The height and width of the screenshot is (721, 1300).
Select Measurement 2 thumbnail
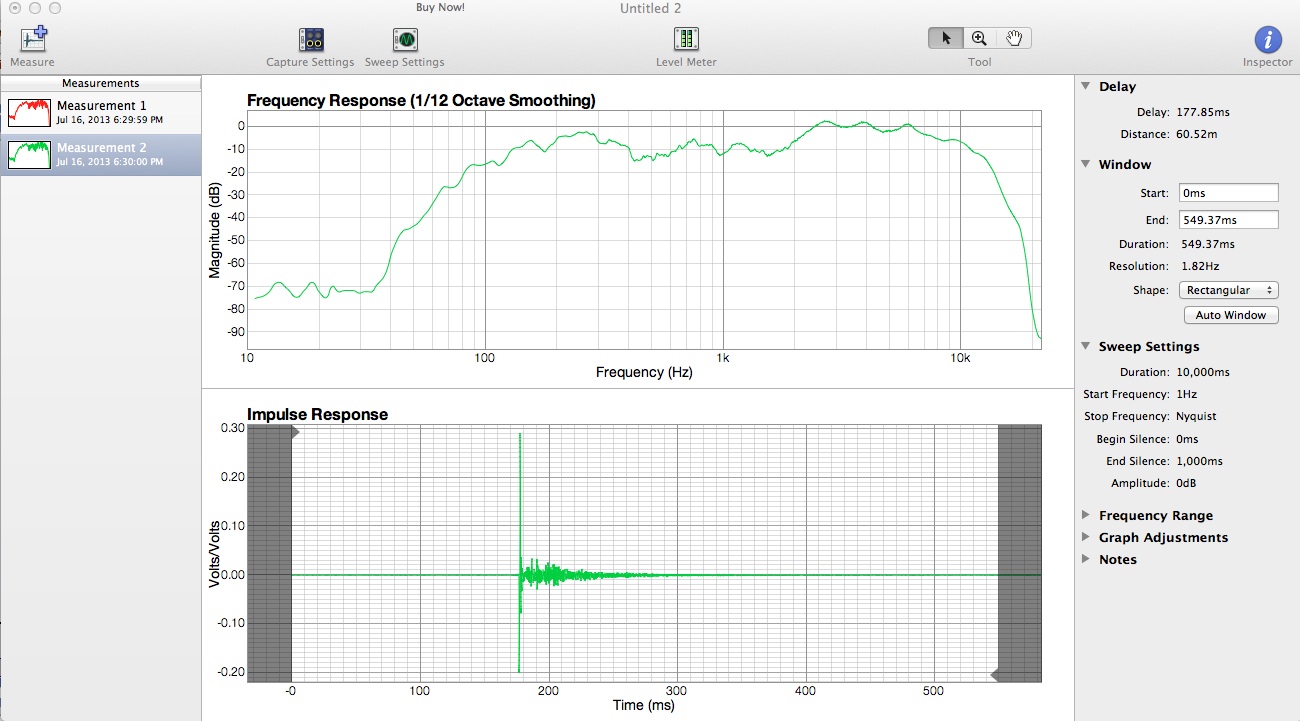pos(28,154)
